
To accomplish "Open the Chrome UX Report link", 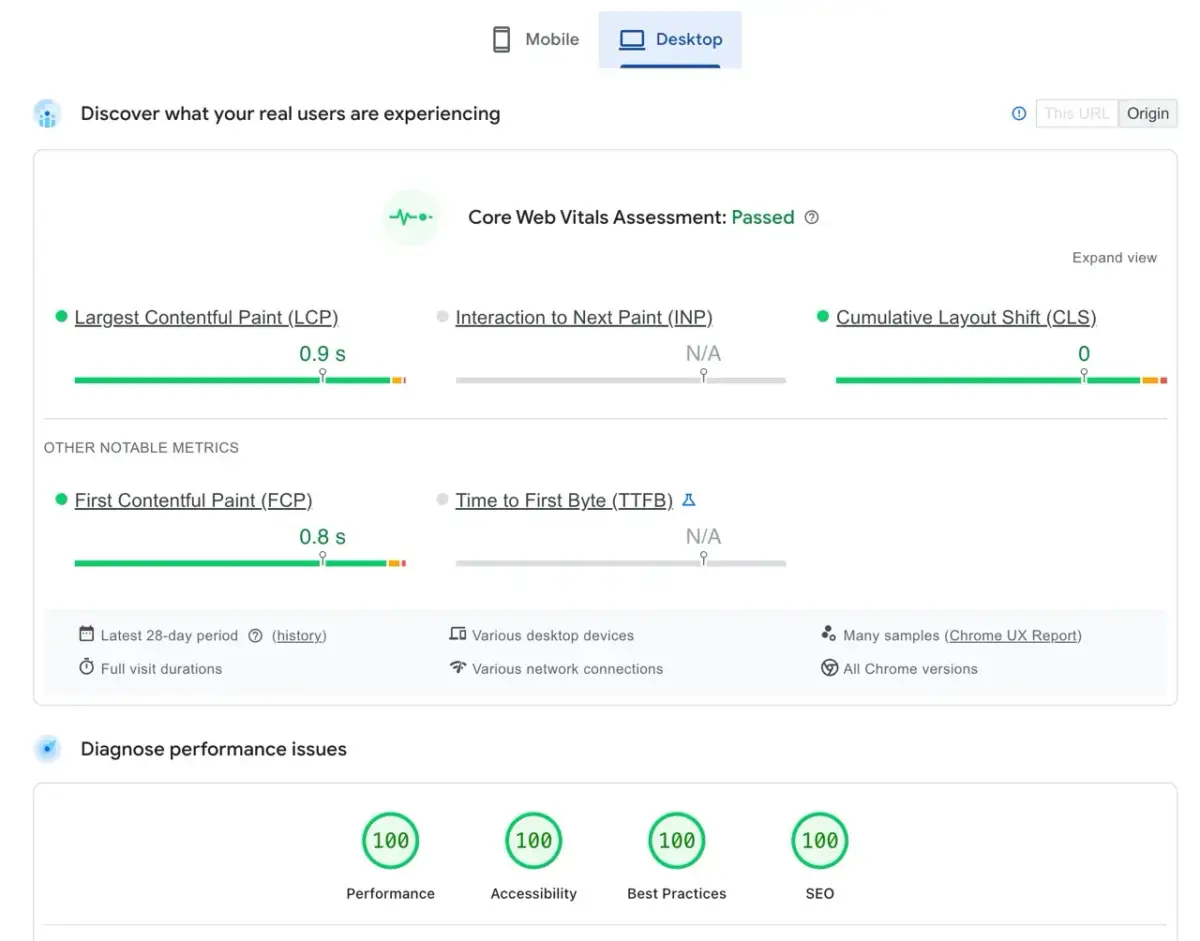I will tap(1014, 635).
